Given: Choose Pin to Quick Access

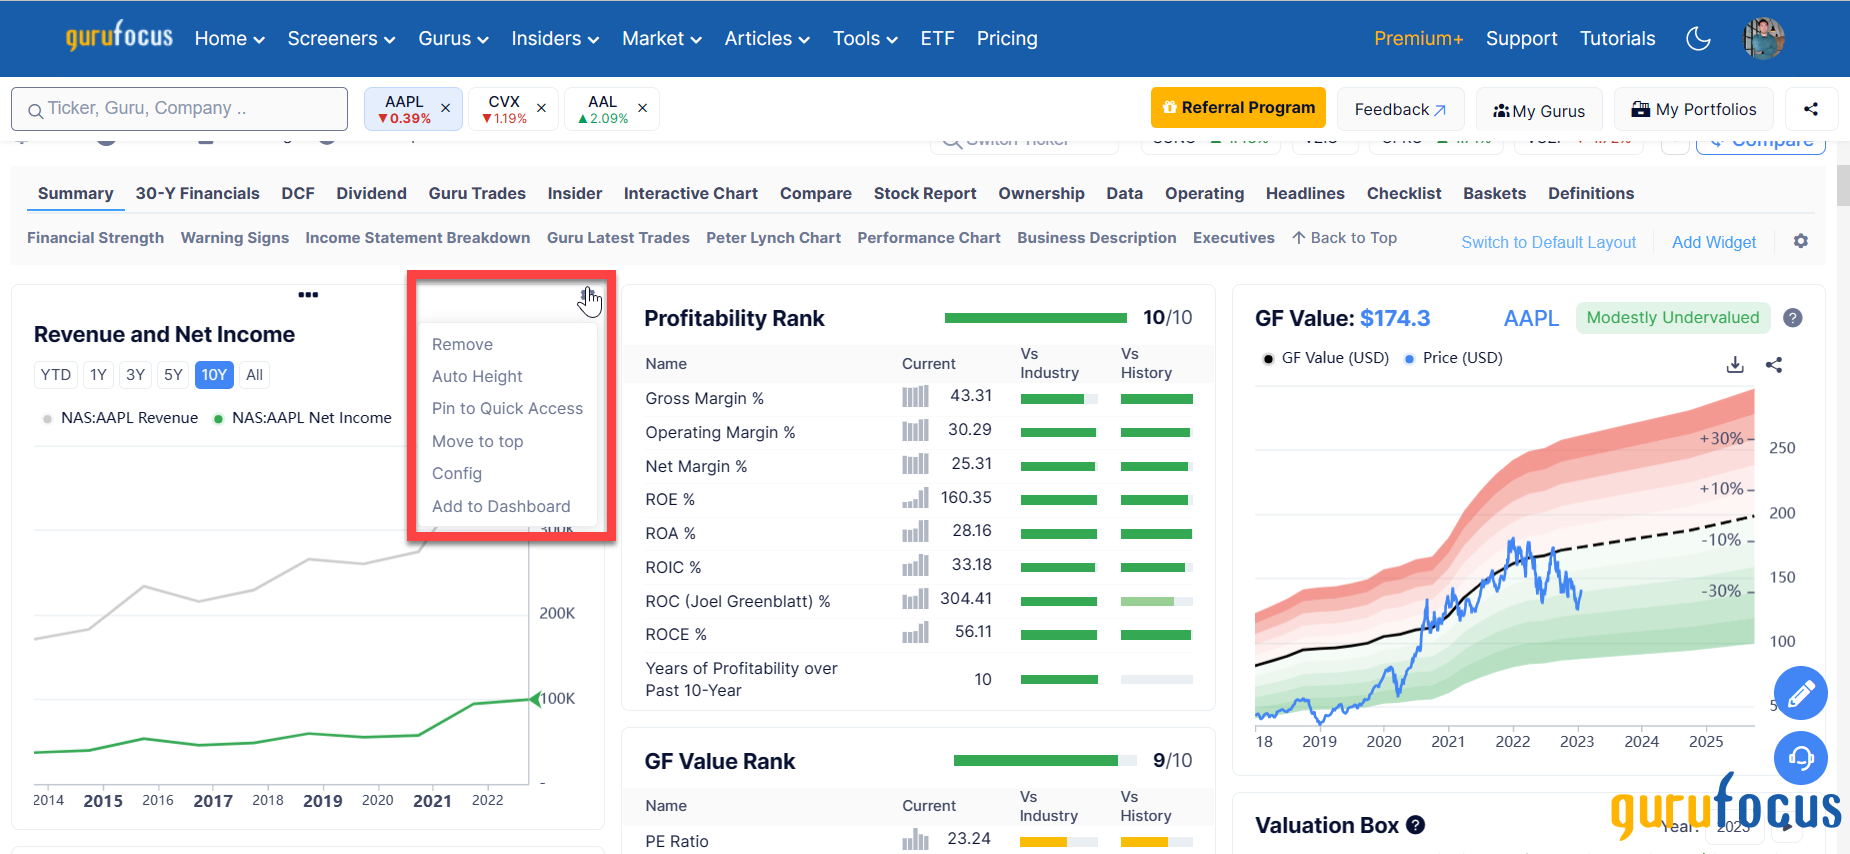Looking at the screenshot, I should pos(507,408).
